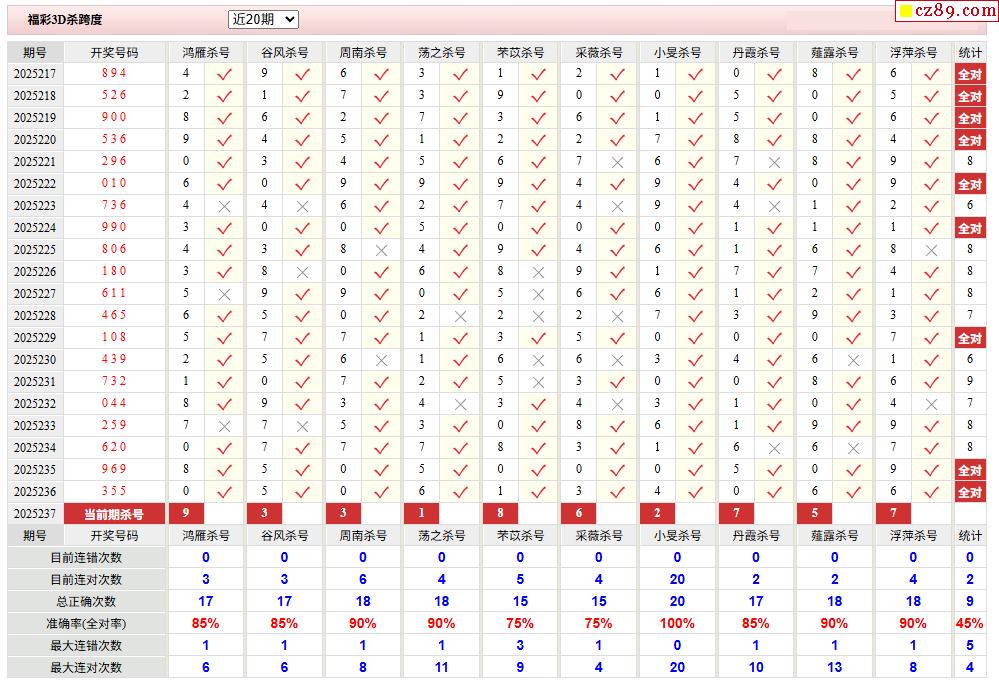Click the 总正确次数 row label
Image resolution: width=999 pixels, height=683 pixels.
(x=86, y=601)
